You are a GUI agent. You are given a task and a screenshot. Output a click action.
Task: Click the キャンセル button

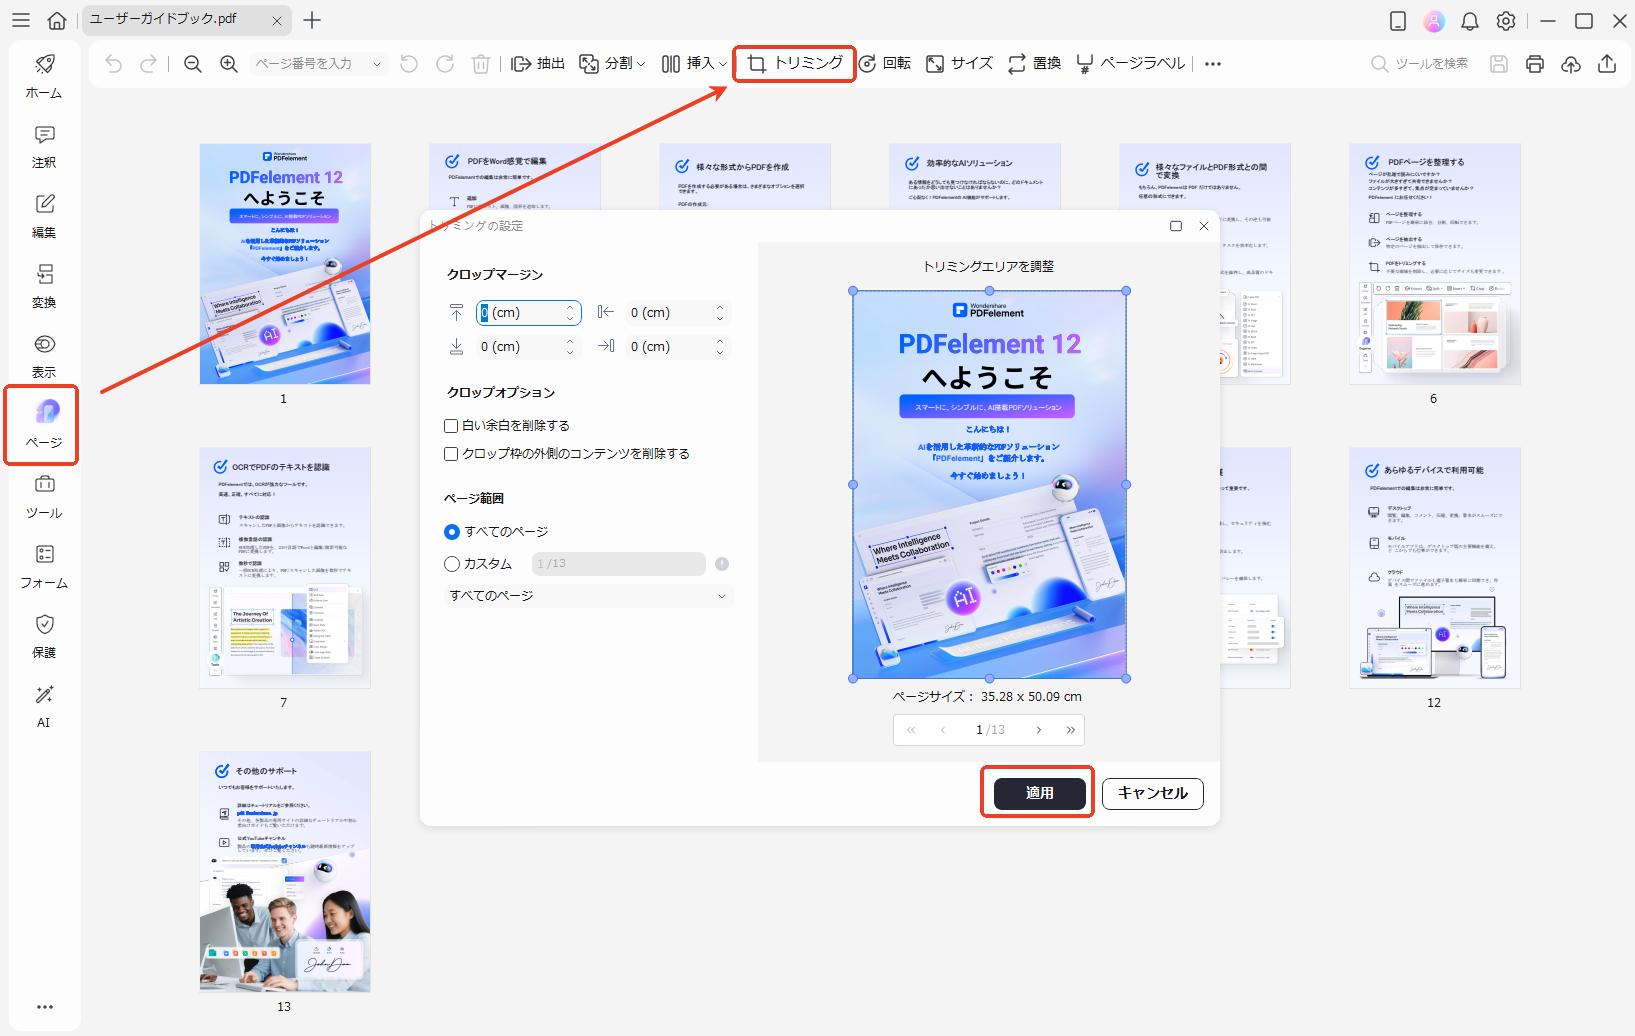click(x=1152, y=793)
